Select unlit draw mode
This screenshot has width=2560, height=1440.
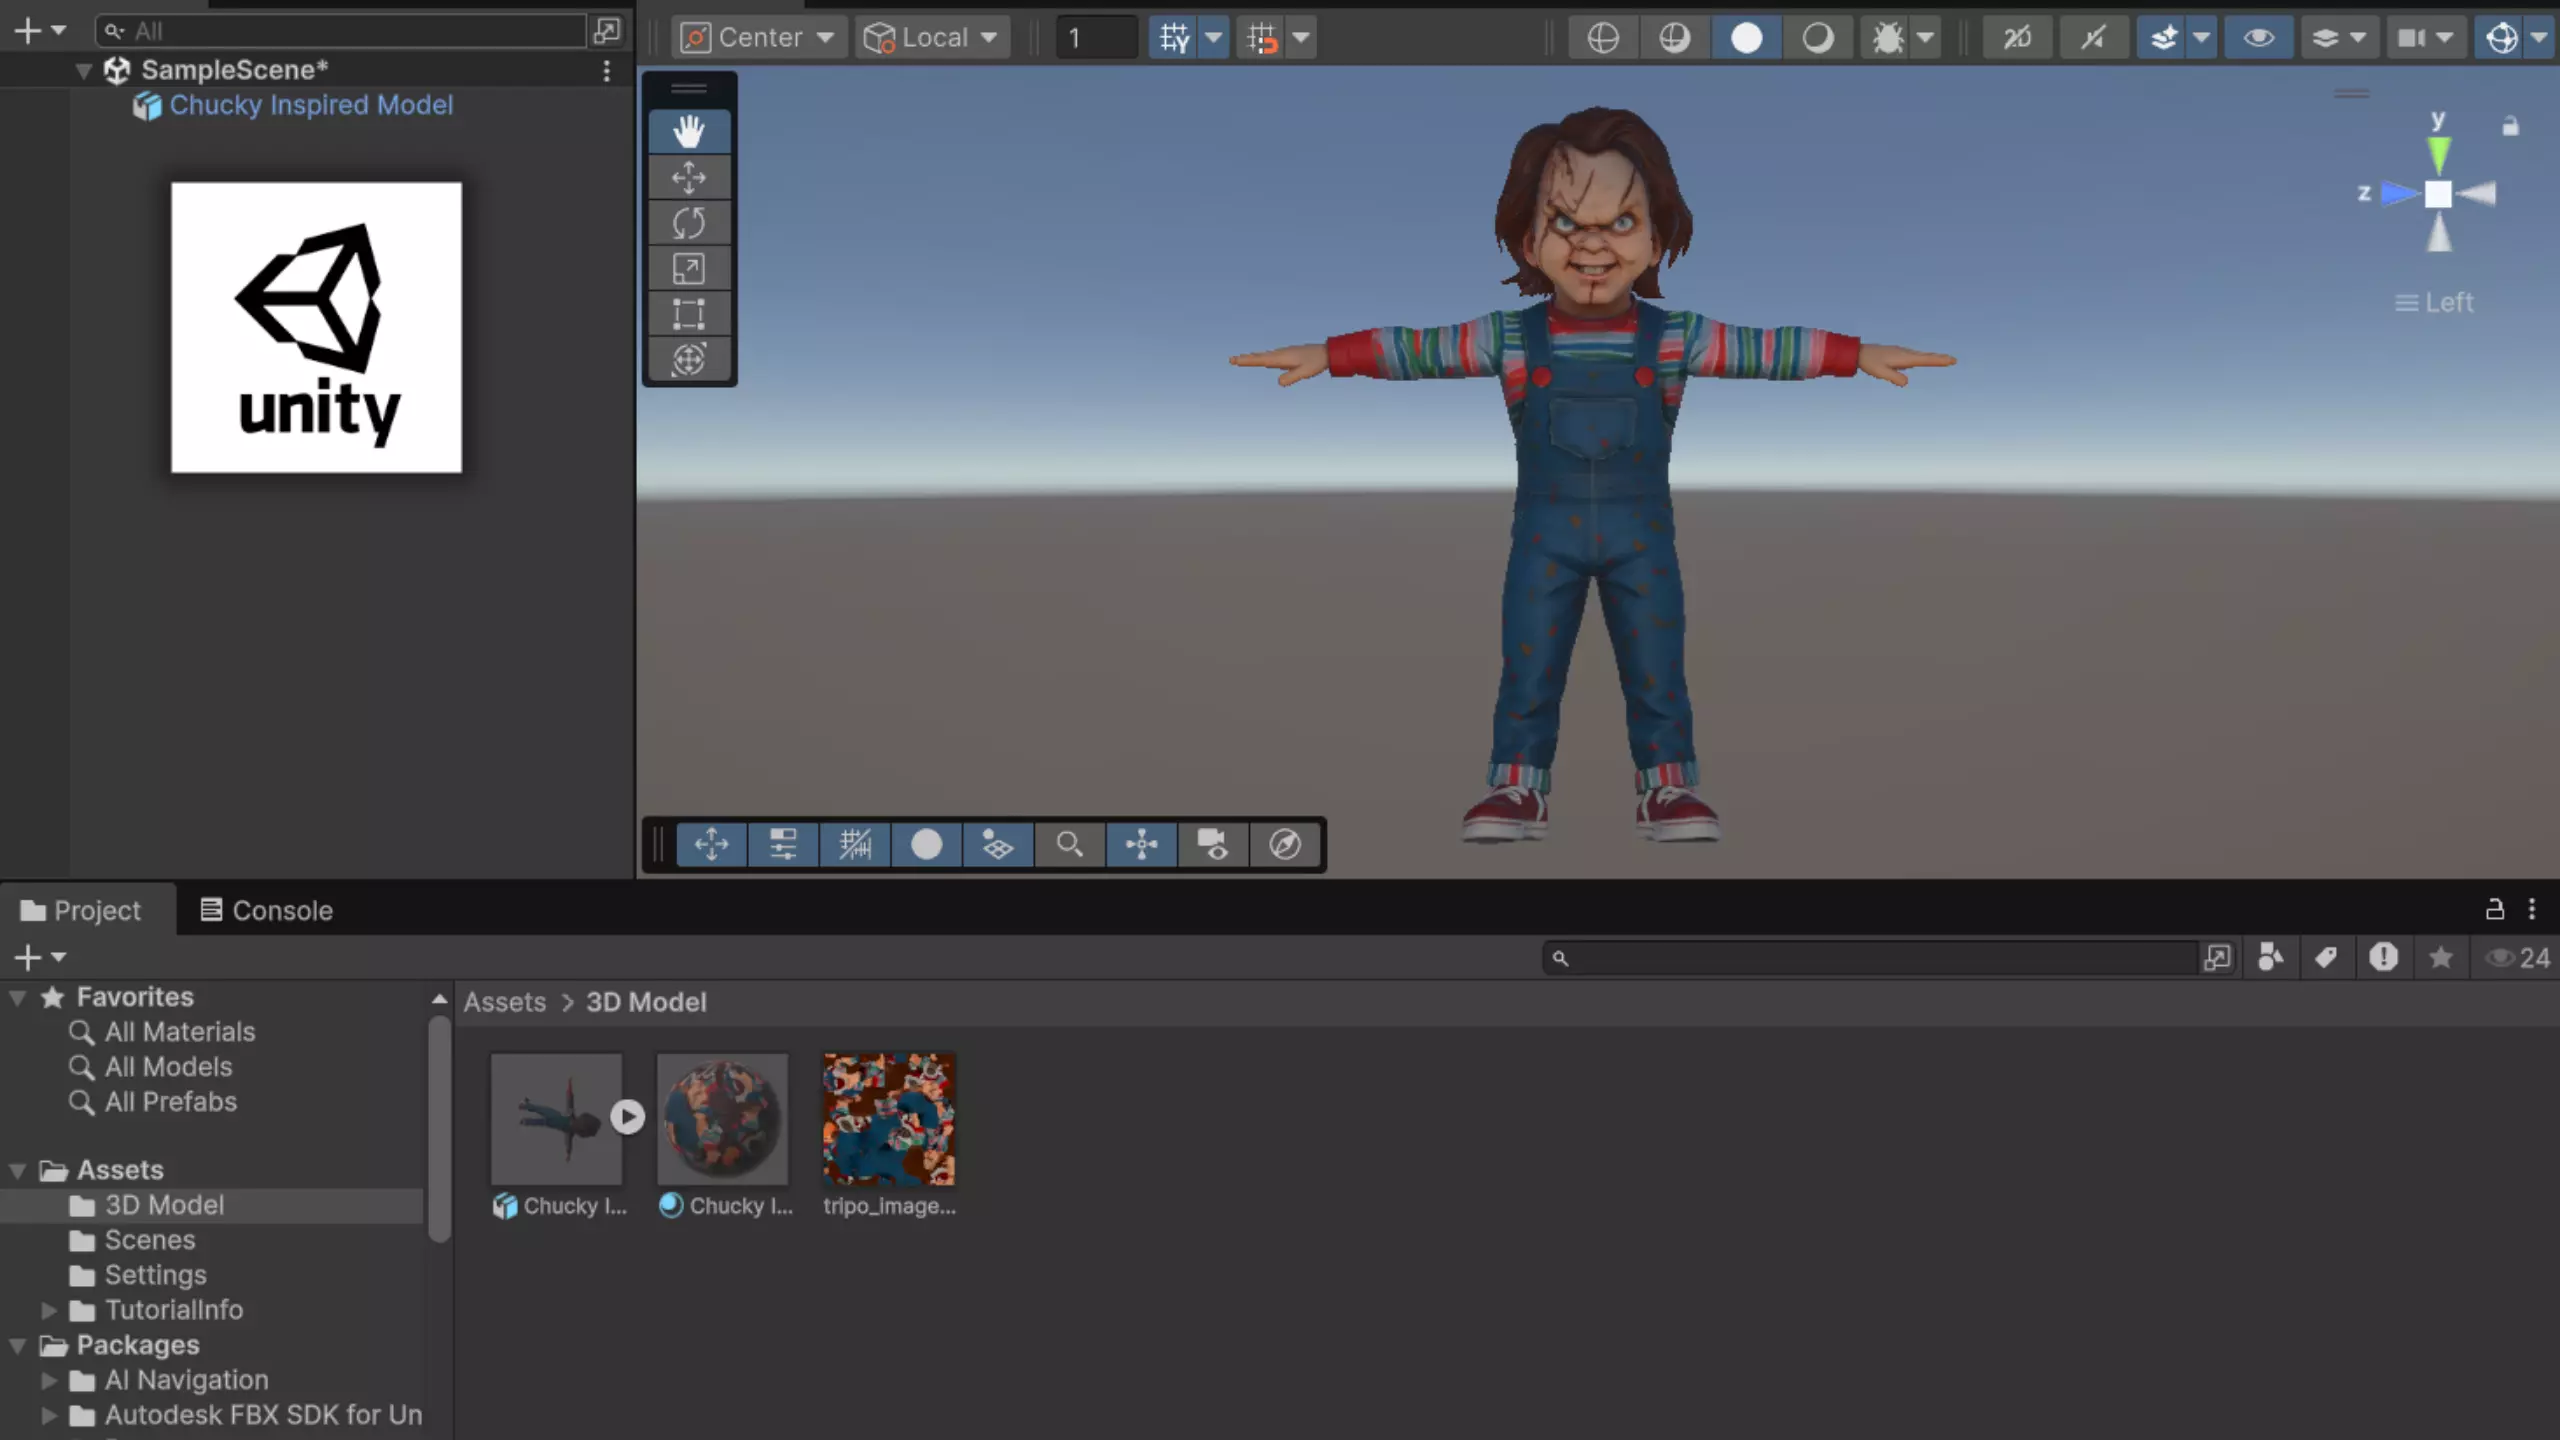coord(1817,38)
